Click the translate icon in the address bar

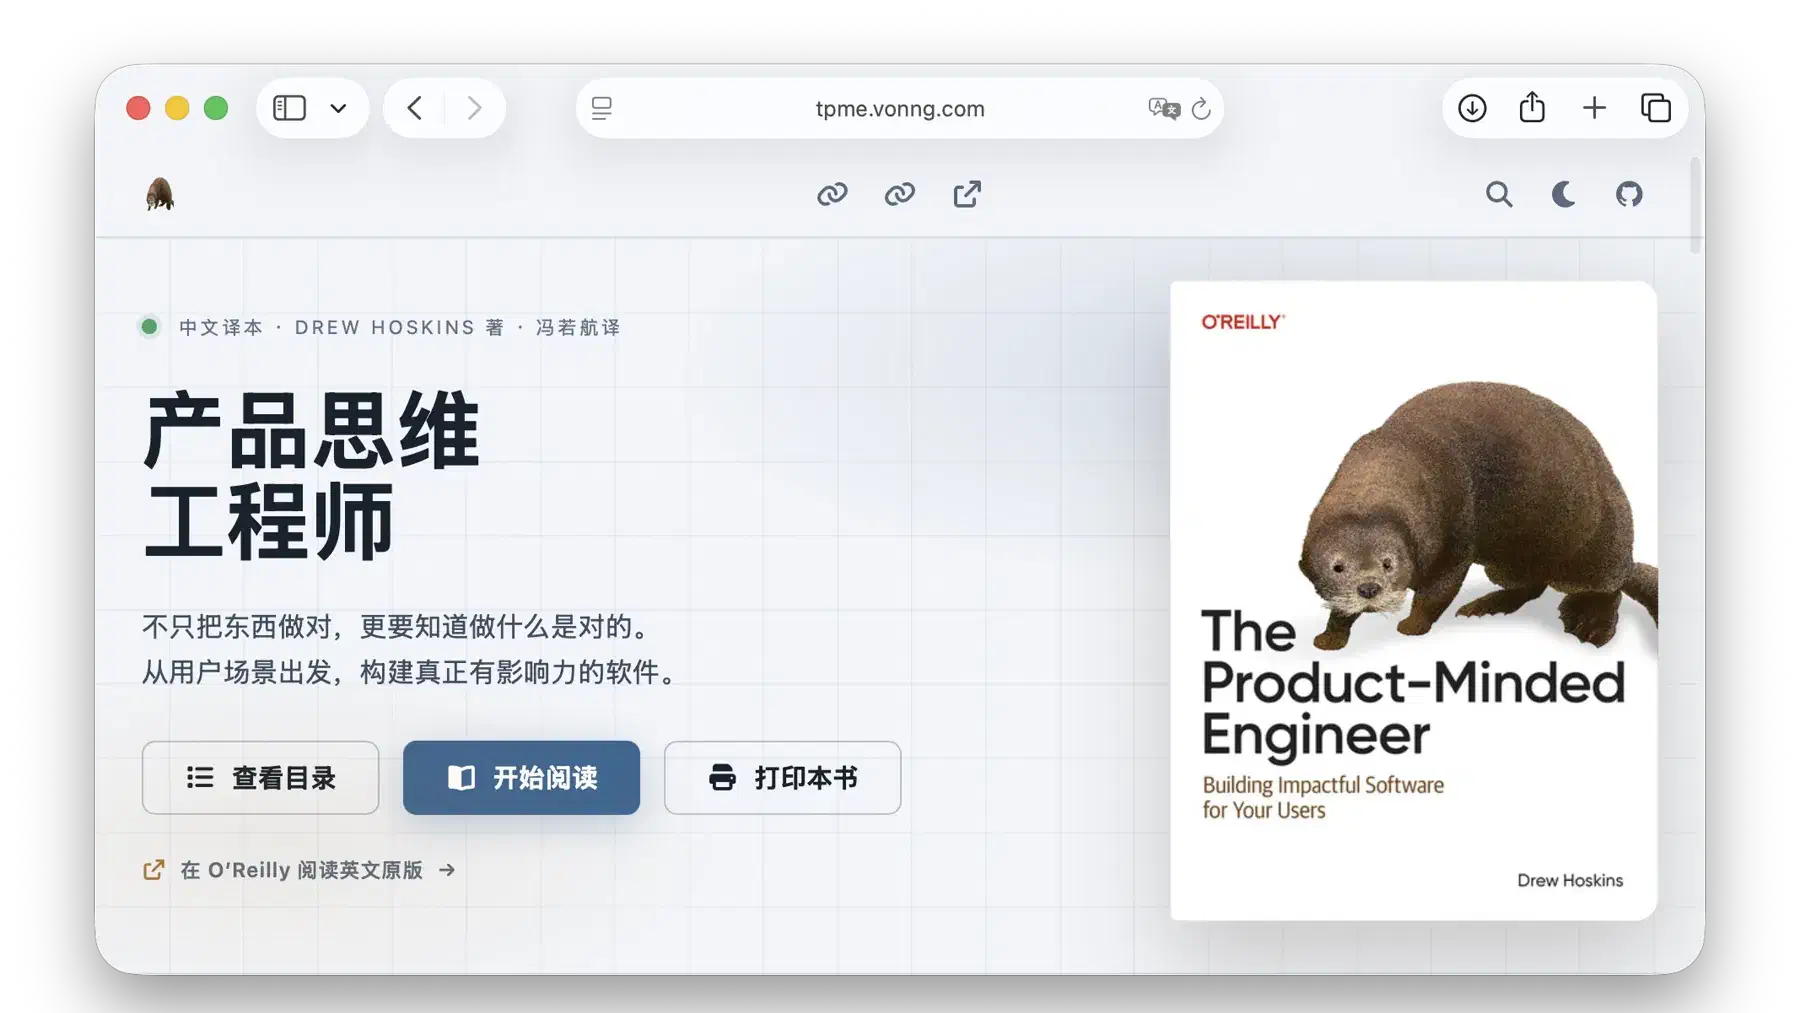coord(1164,108)
